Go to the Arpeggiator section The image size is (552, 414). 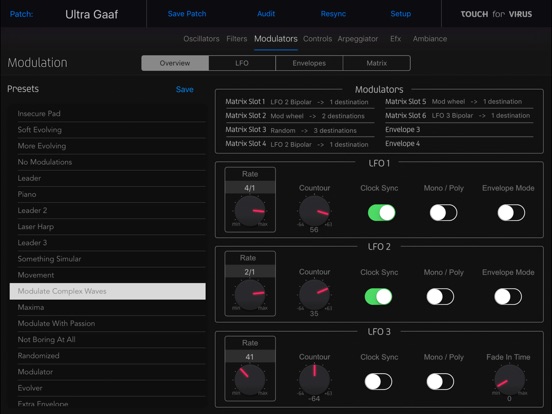358,39
